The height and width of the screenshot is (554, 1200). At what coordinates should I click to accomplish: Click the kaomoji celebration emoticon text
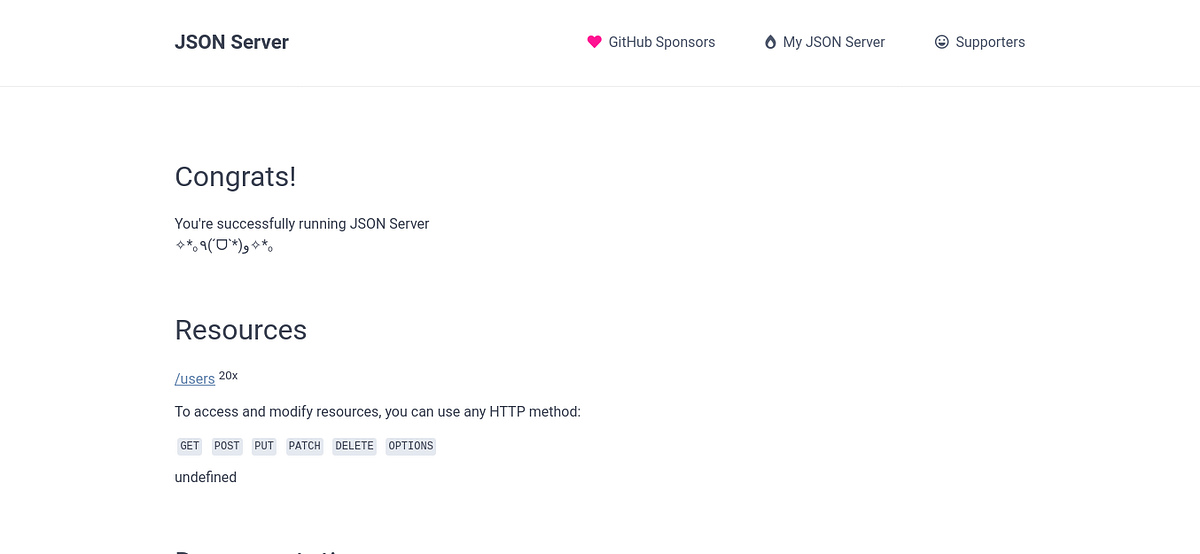(x=224, y=244)
